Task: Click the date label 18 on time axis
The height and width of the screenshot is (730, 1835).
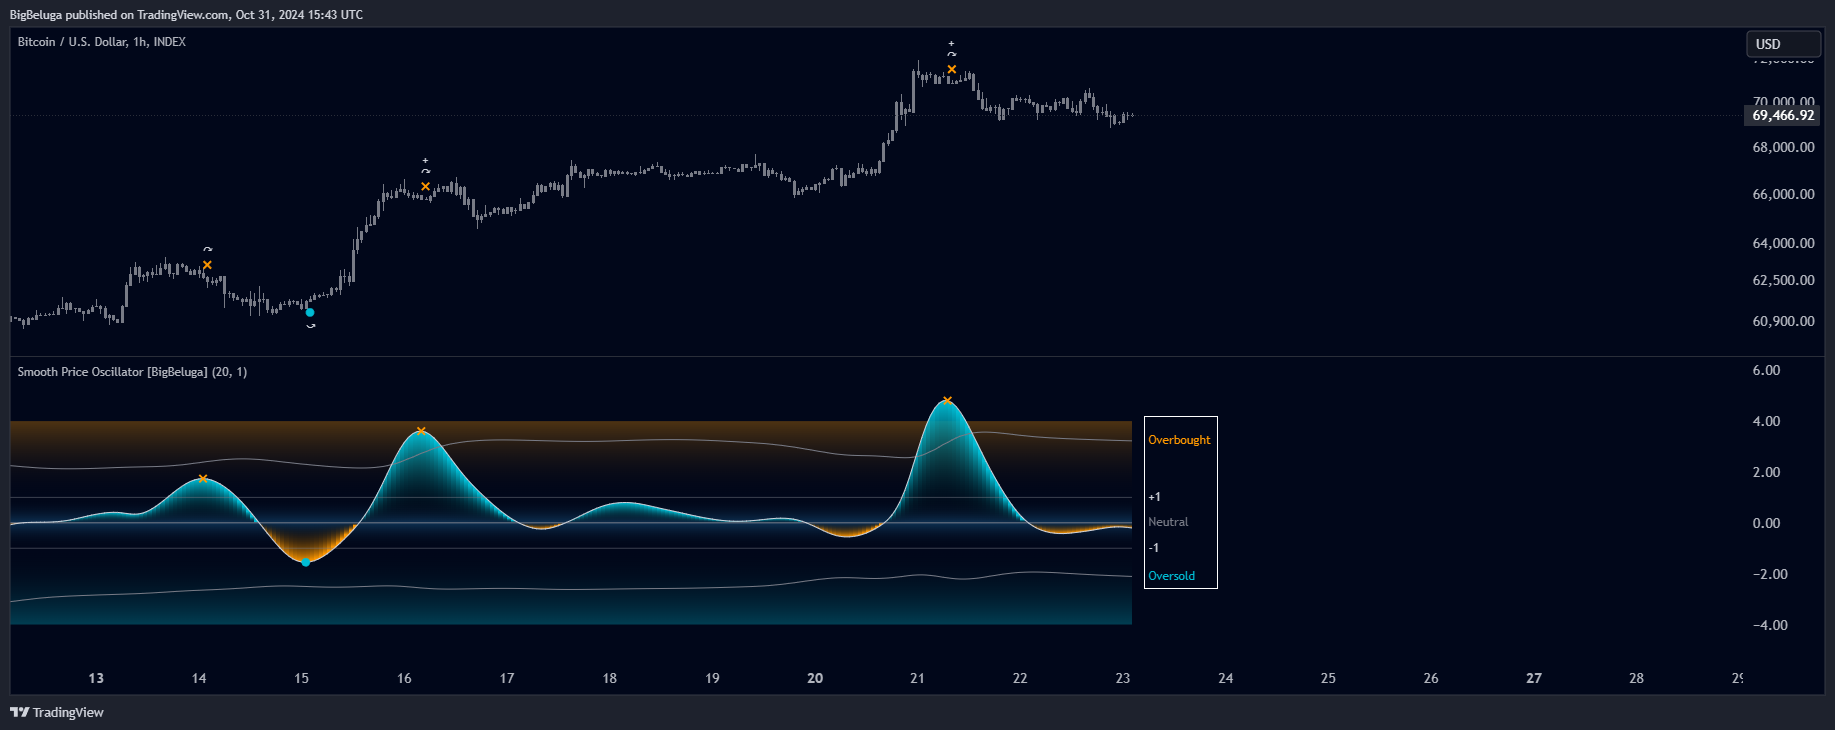Action: [609, 678]
